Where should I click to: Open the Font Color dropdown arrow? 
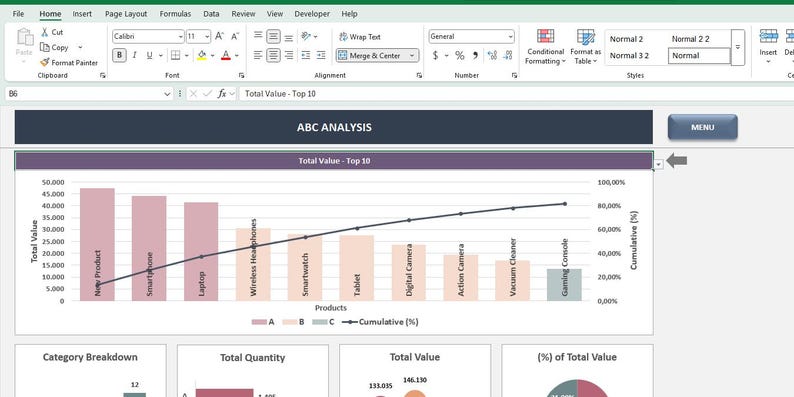[x=236, y=55]
